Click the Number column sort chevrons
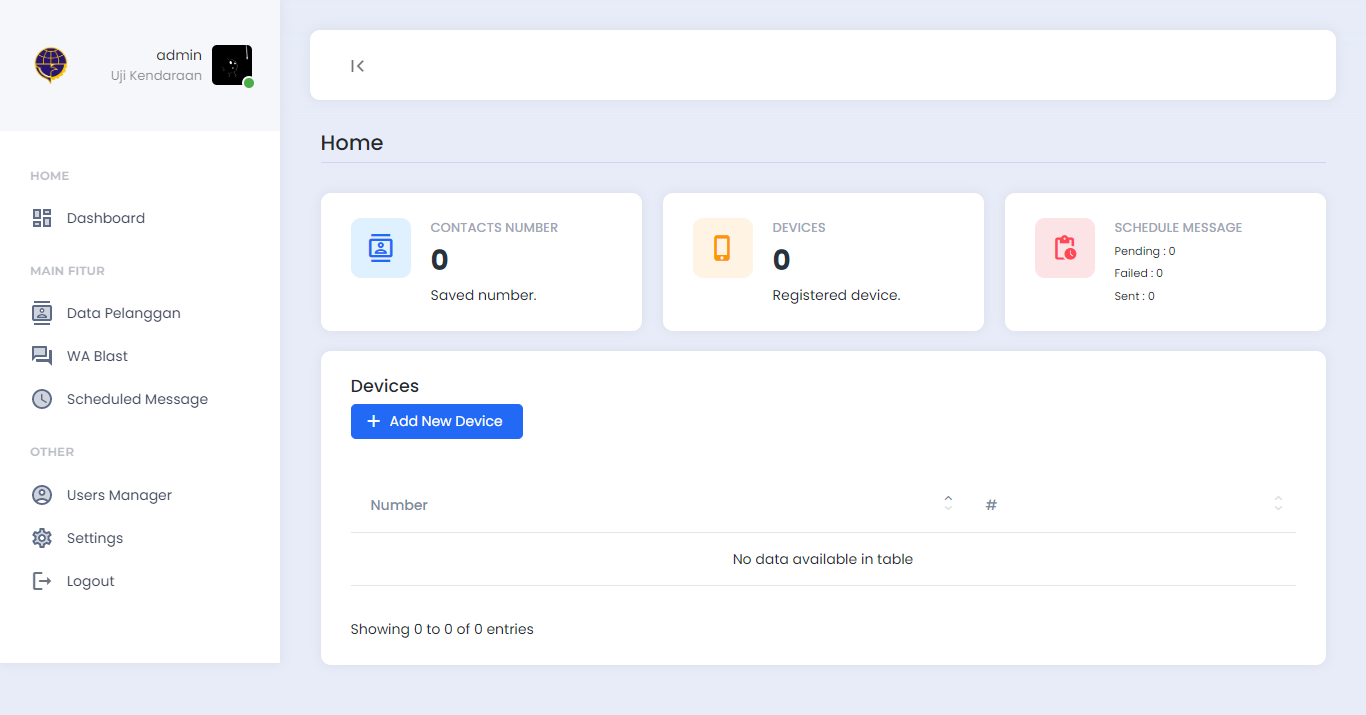1366x715 pixels. pos(947,503)
